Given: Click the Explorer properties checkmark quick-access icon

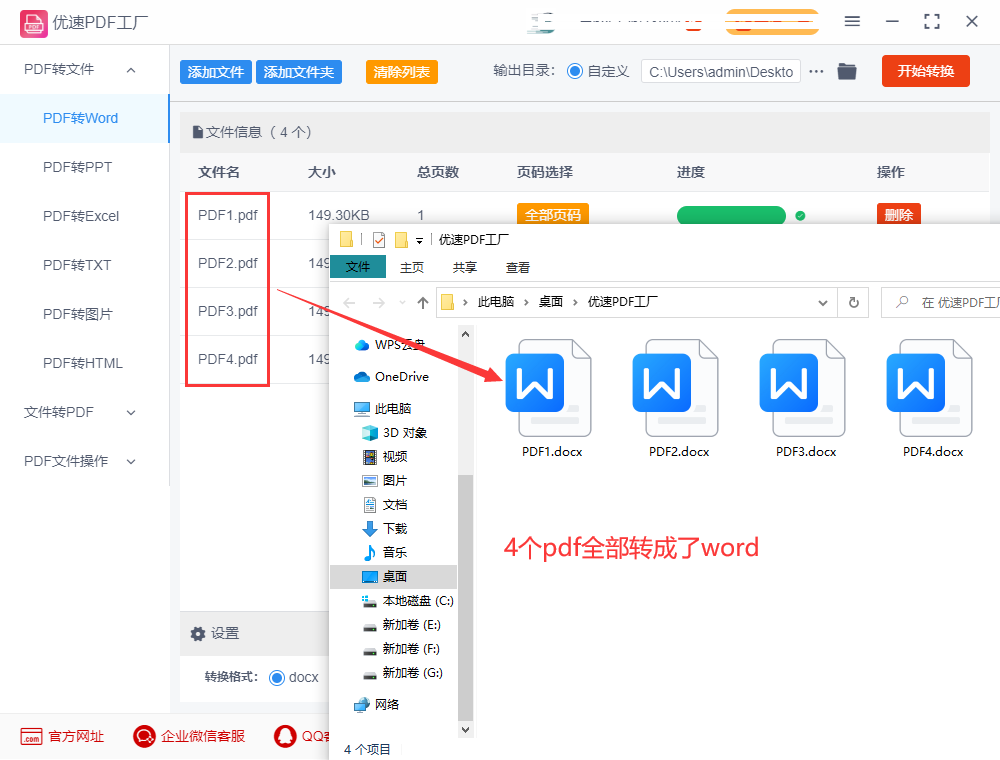Looking at the screenshot, I should click(379, 240).
